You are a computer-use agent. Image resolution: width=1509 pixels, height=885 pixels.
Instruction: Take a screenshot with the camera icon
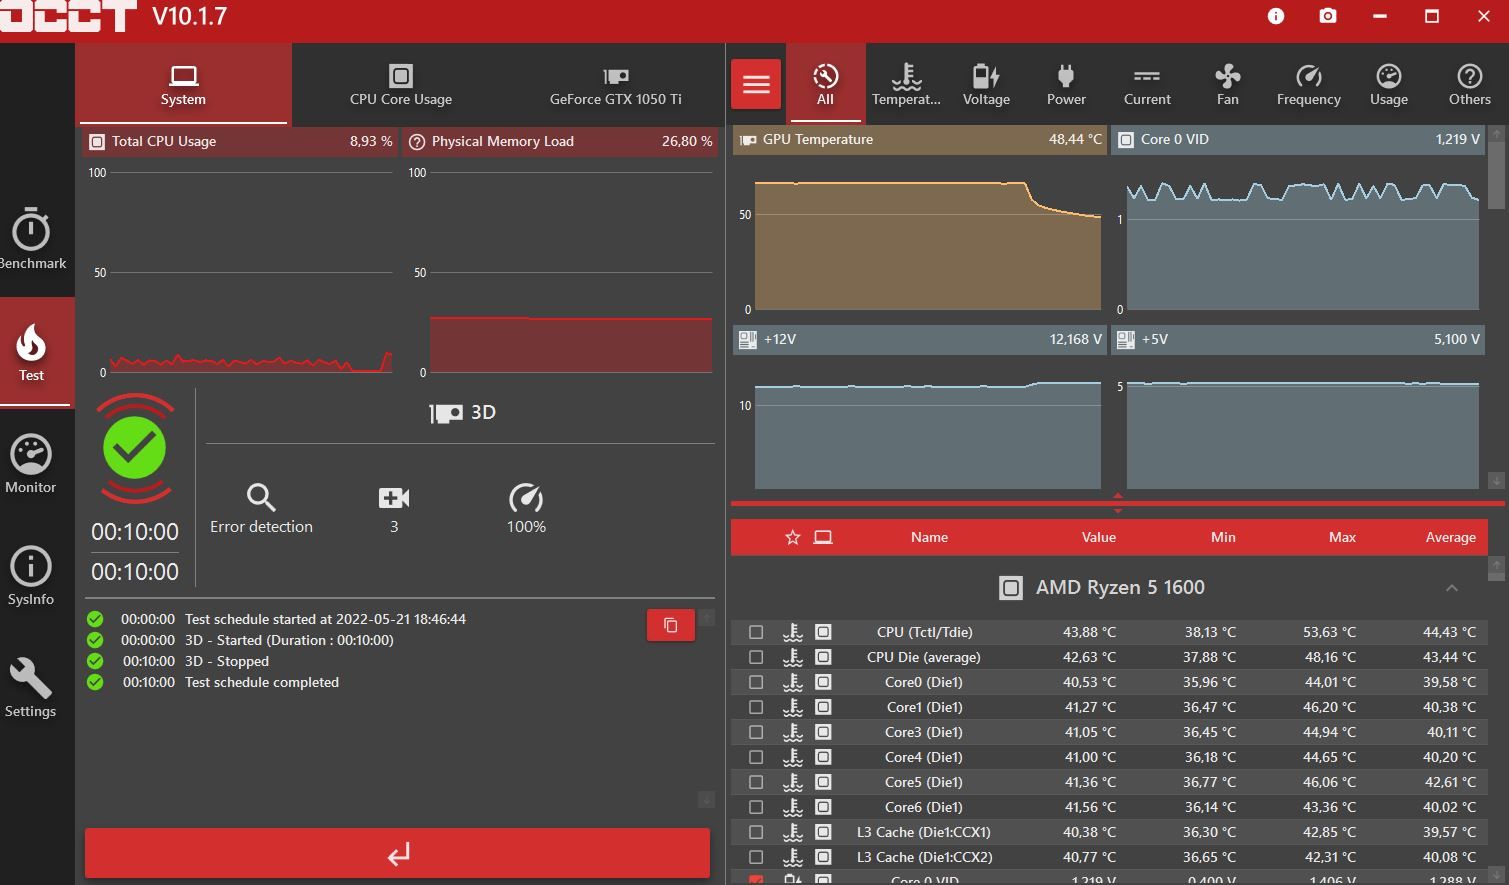pos(1328,16)
